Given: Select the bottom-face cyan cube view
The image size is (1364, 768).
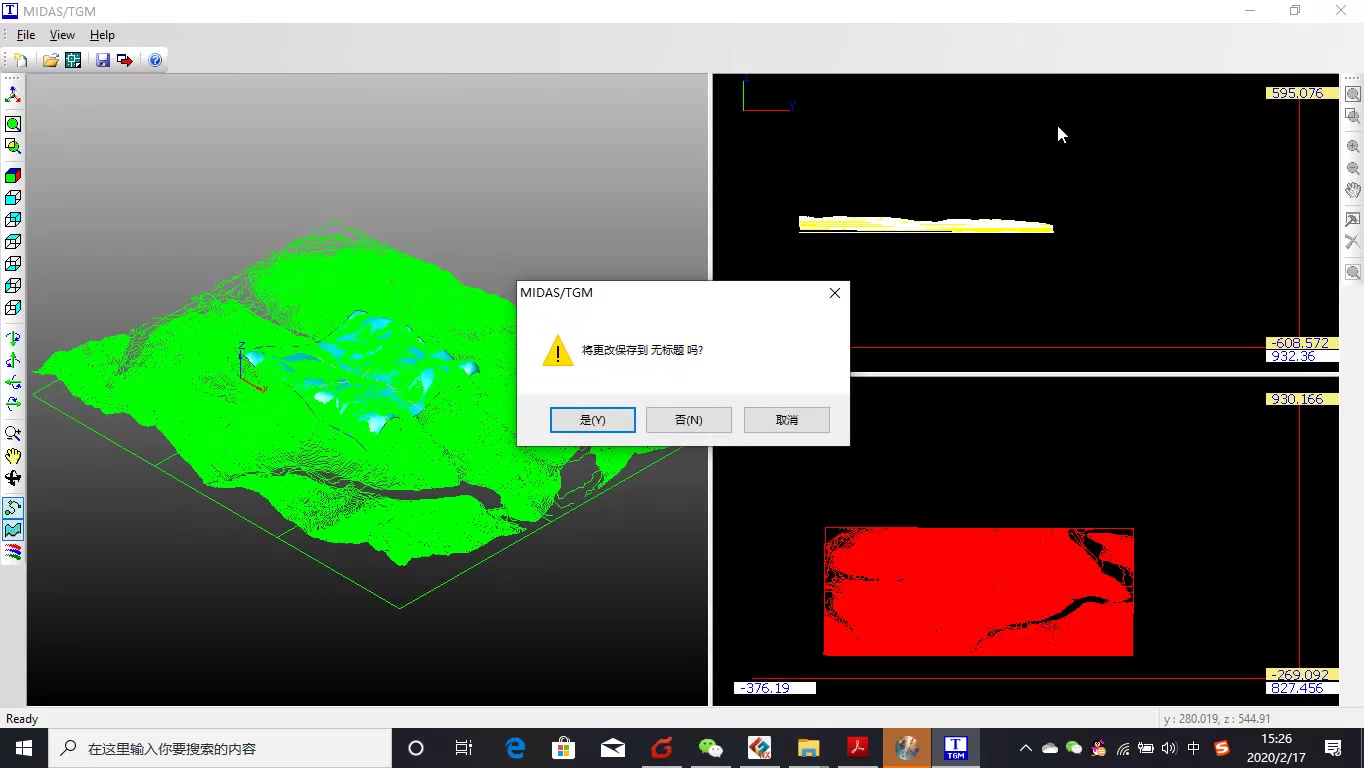Looking at the screenshot, I should tap(13, 264).
